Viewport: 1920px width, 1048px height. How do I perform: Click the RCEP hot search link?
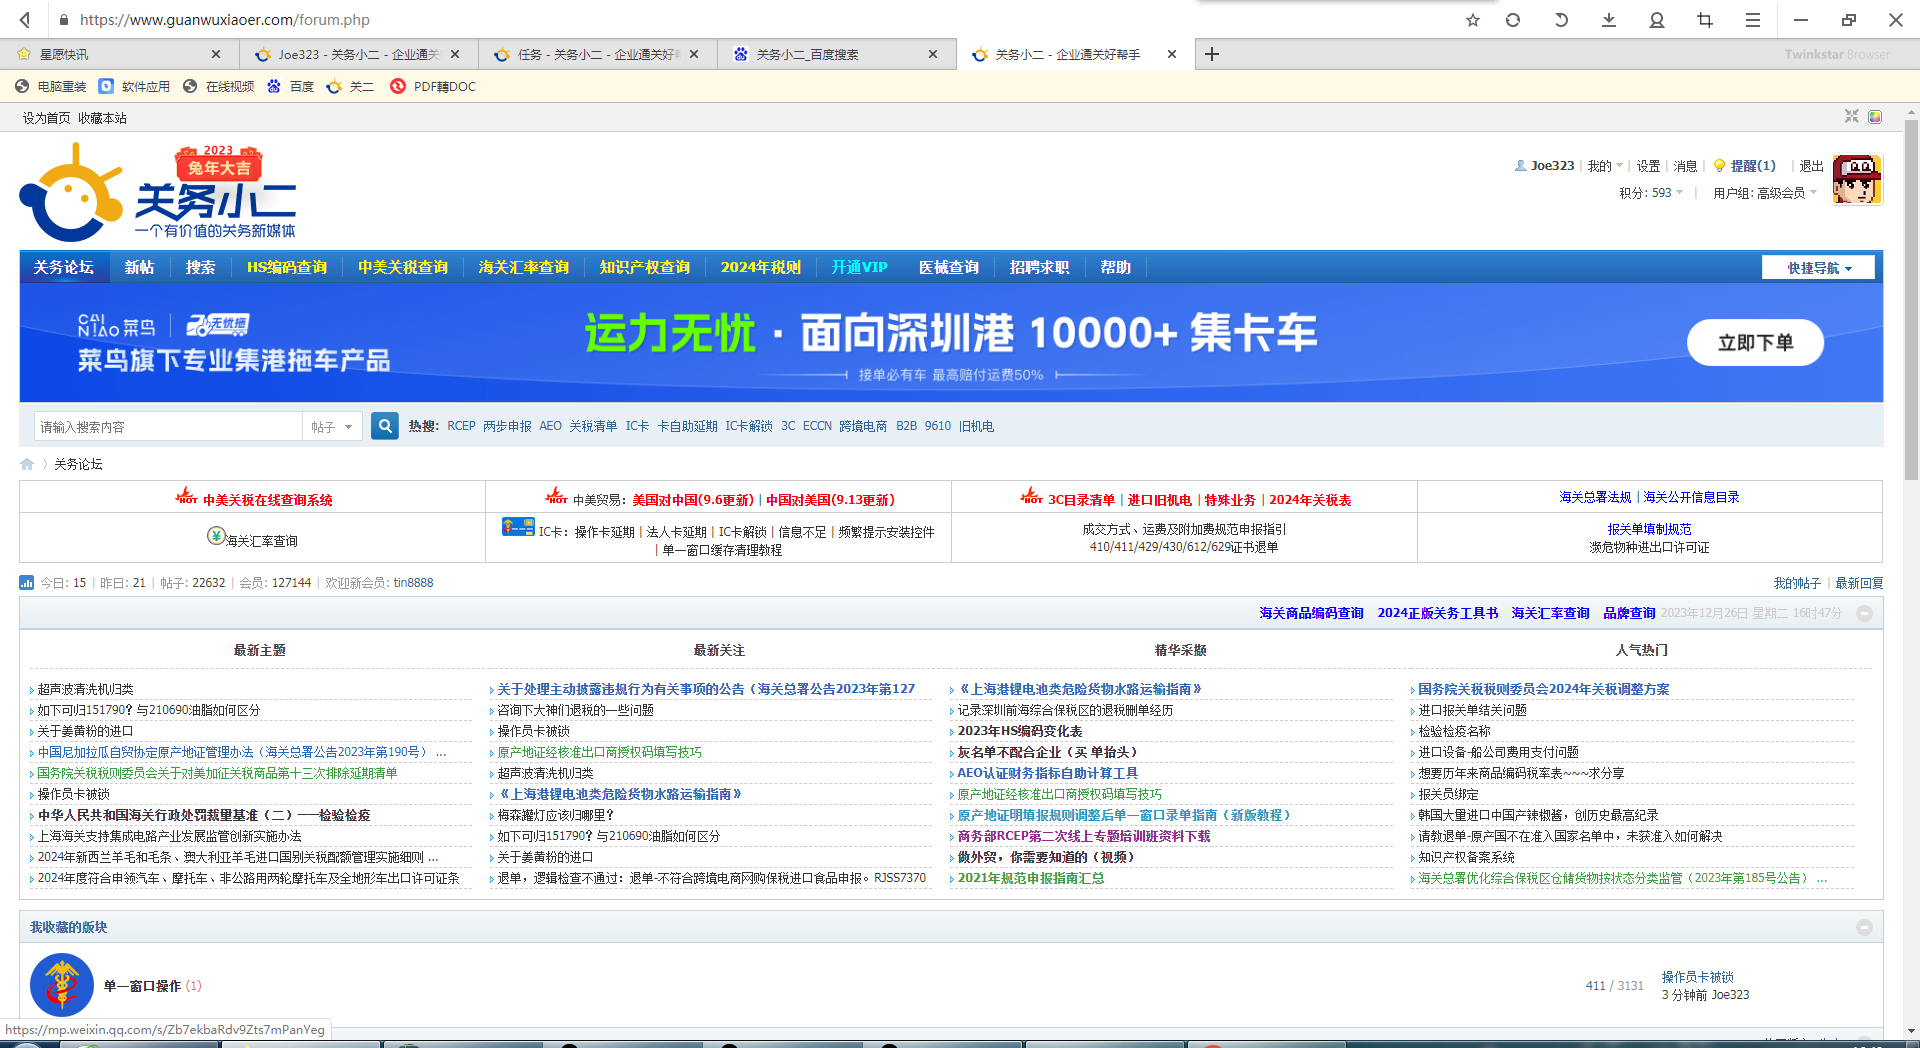pyautogui.click(x=461, y=426)
